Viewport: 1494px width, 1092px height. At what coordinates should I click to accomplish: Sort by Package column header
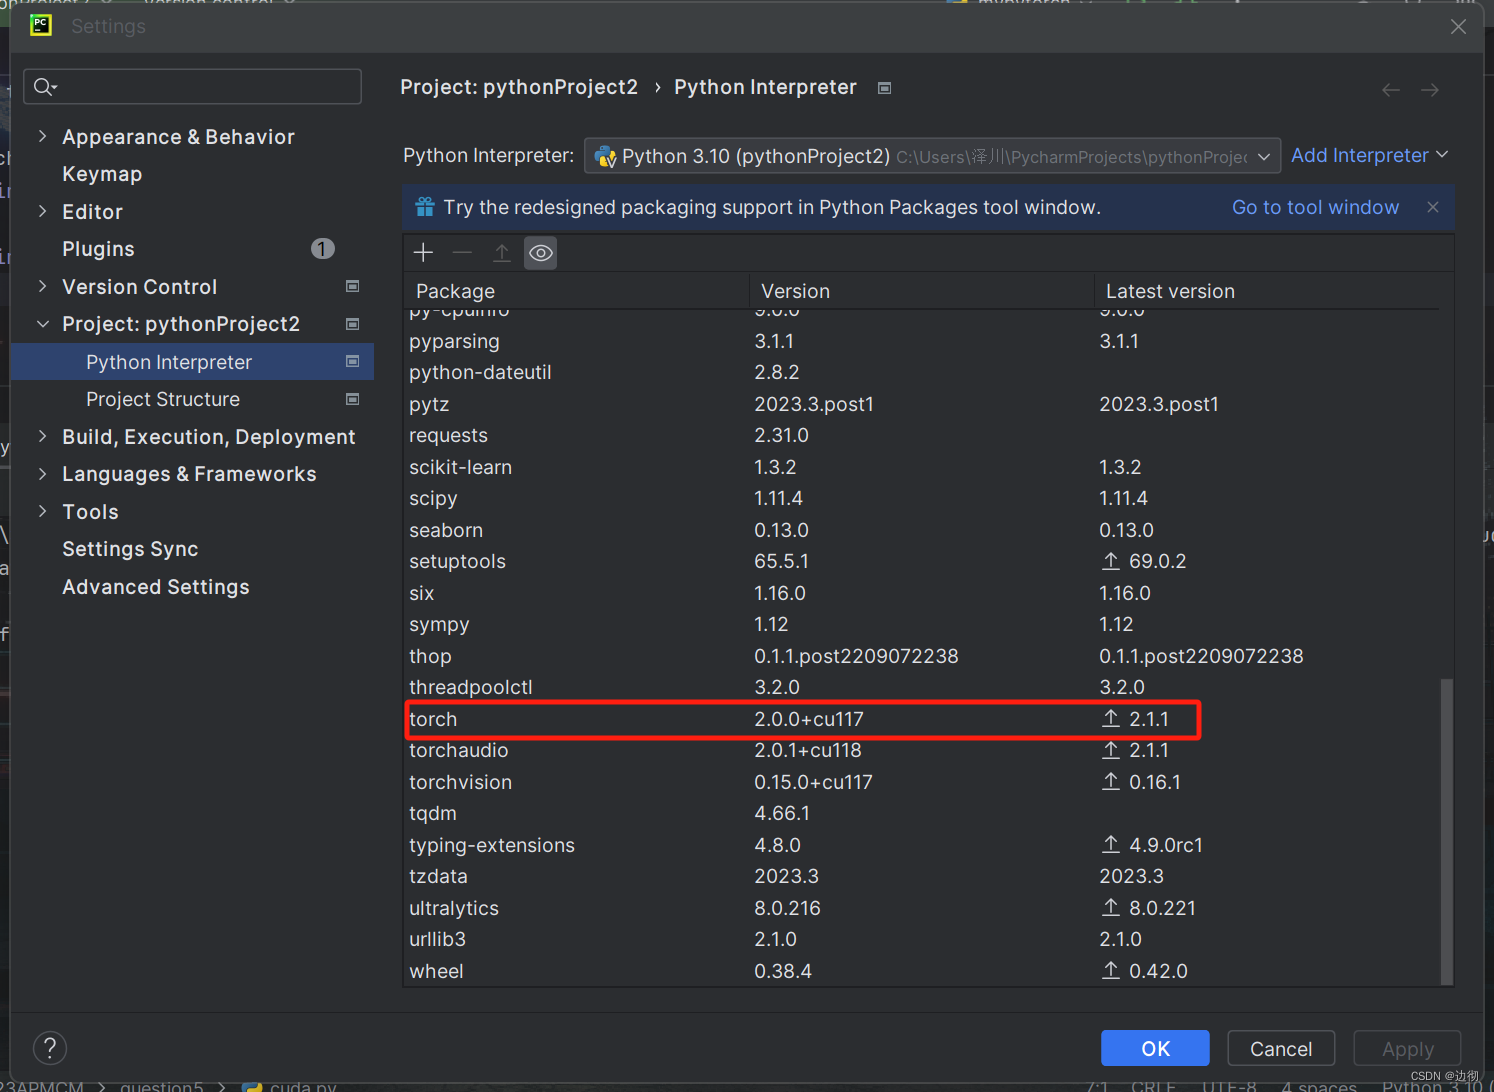click(576, 291)
